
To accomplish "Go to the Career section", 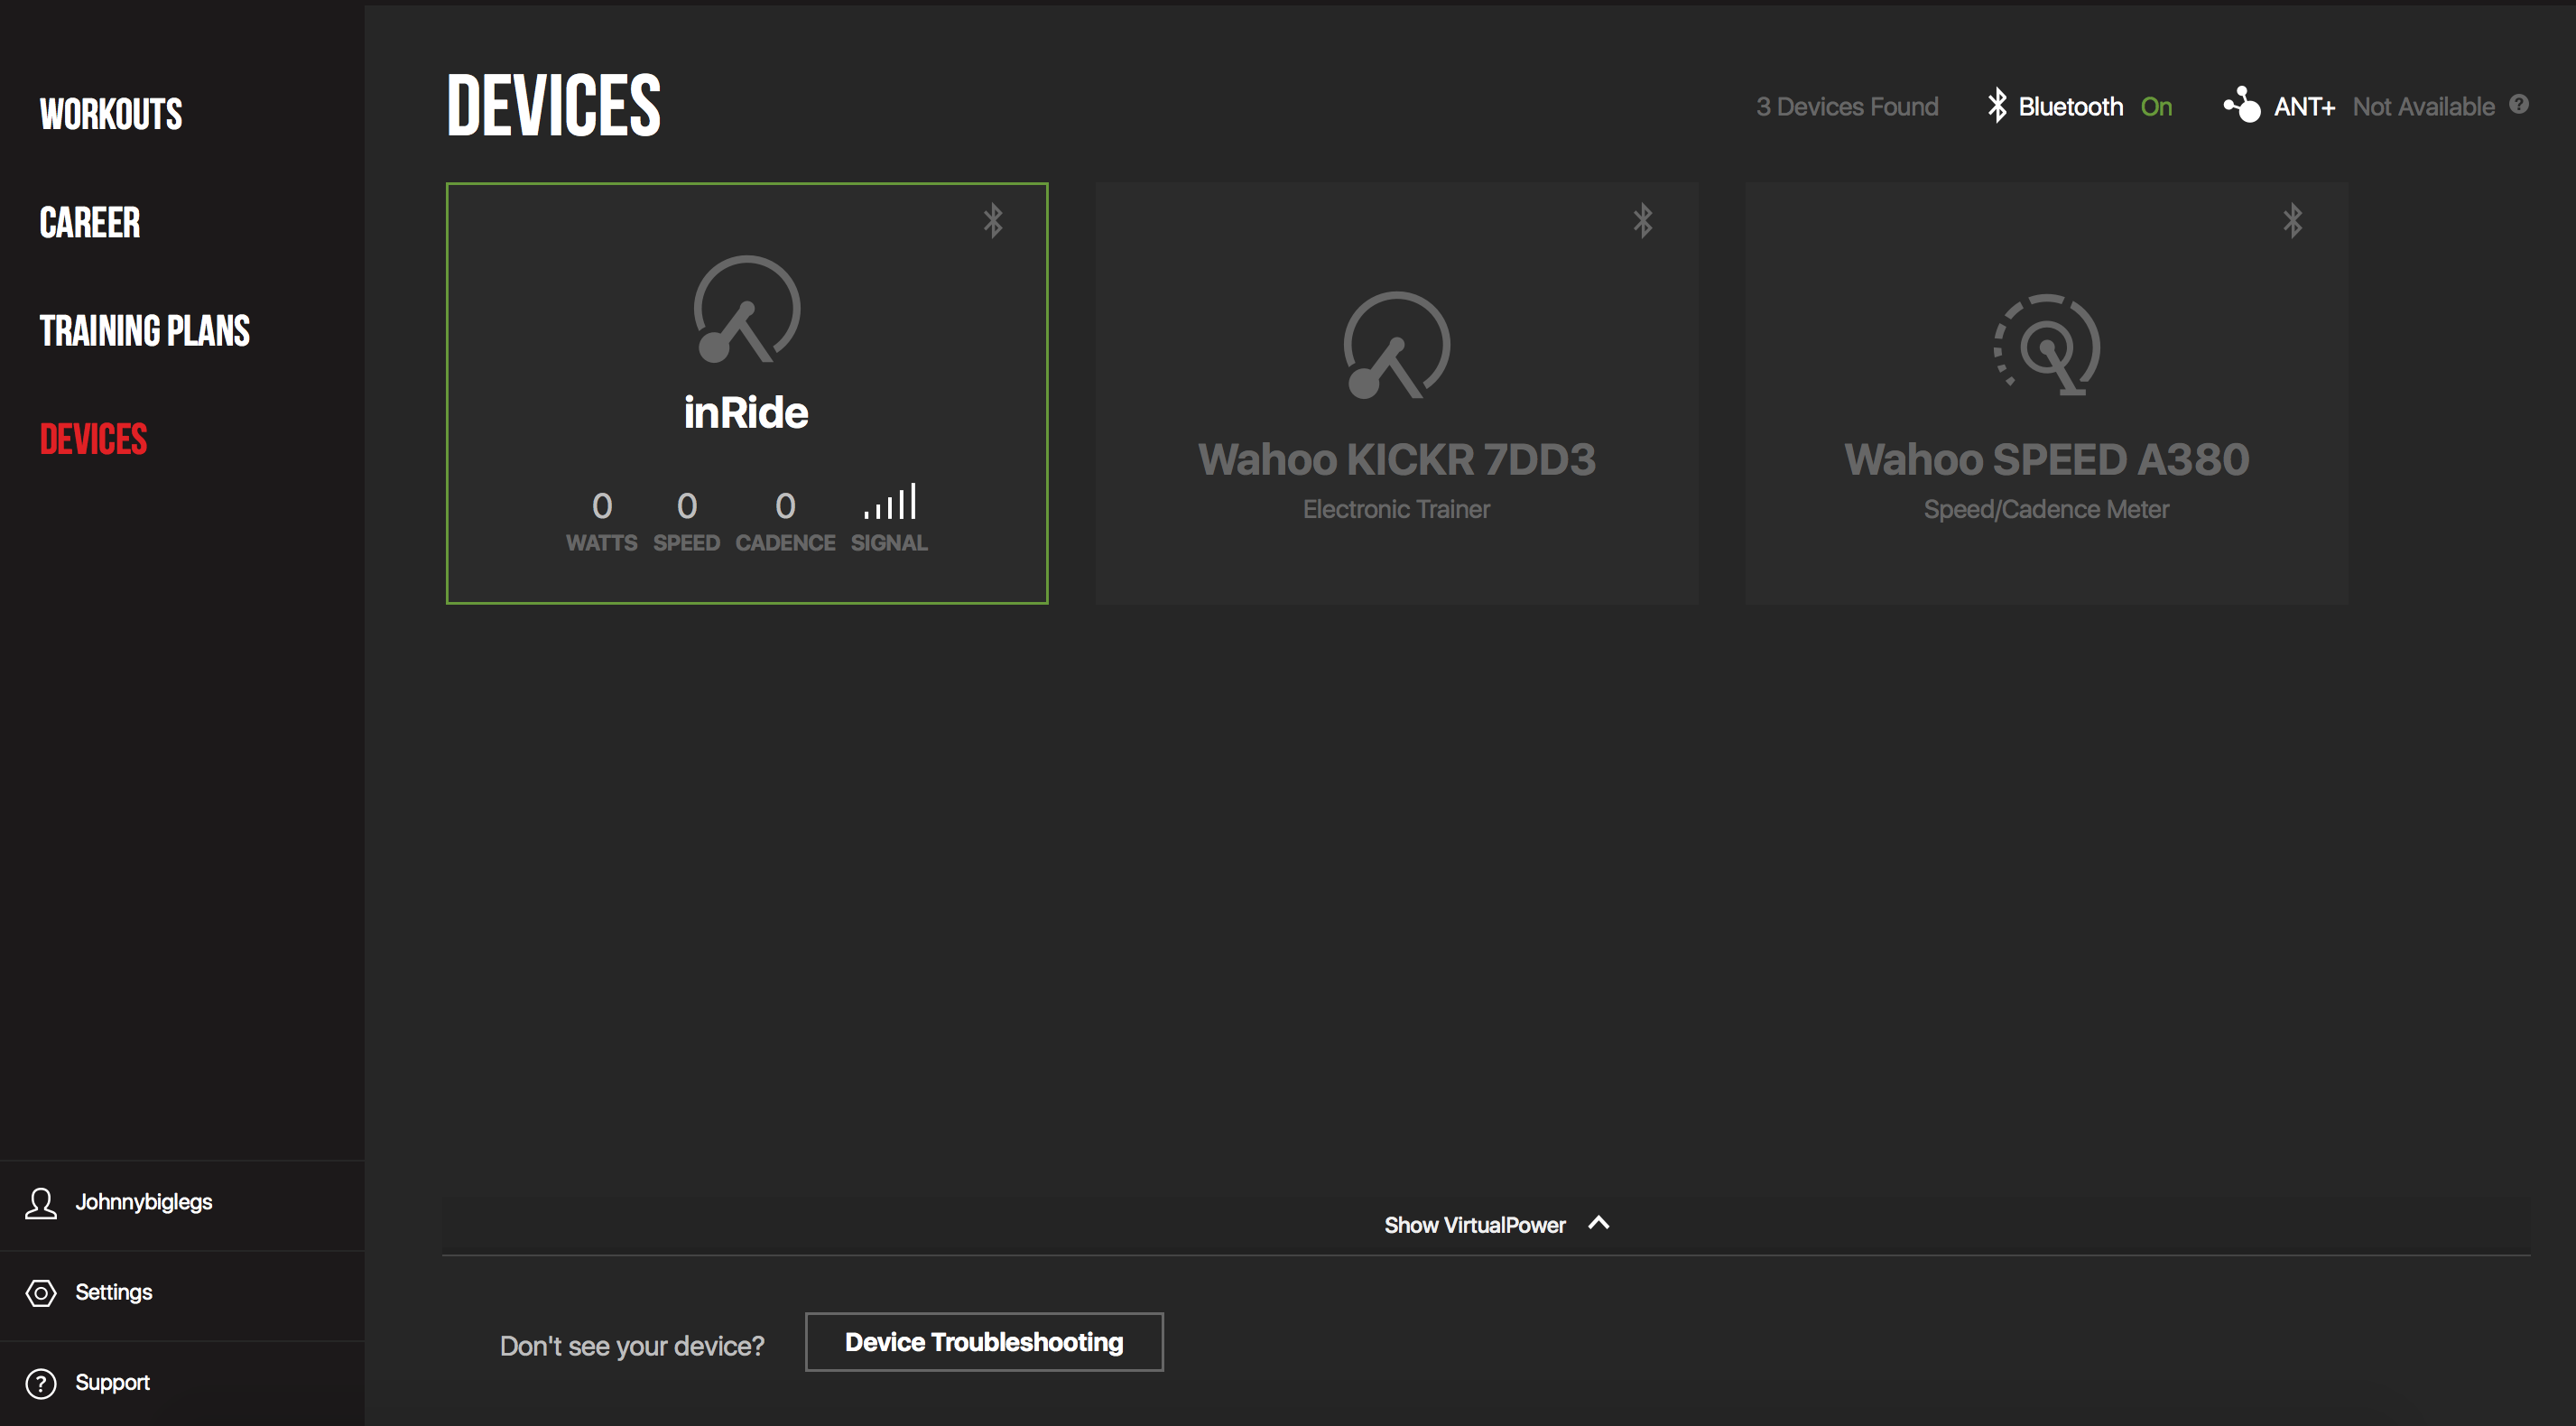I will coord(90,222).
